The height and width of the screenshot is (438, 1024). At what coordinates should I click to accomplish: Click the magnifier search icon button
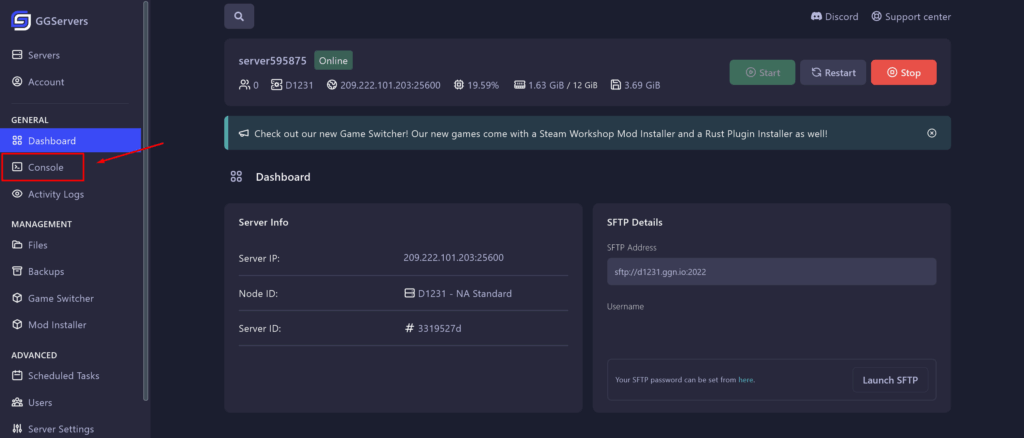239,16
